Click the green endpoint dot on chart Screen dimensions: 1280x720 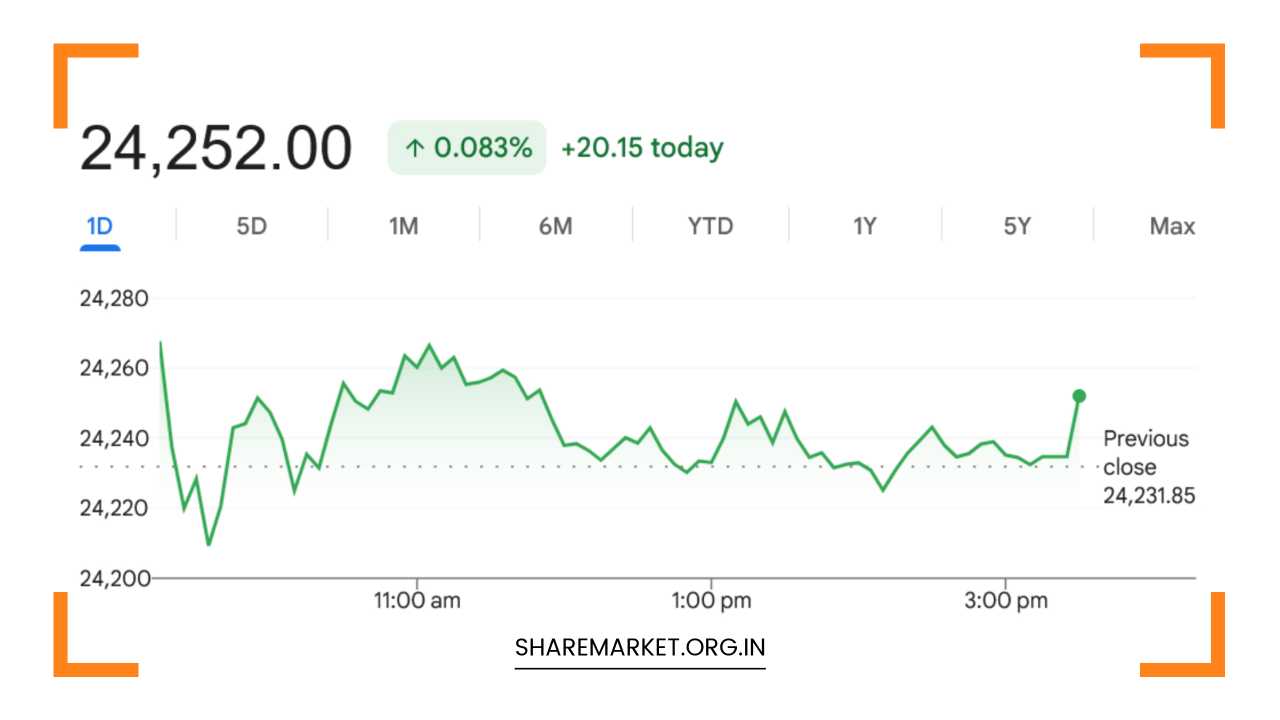[1079, 396]
